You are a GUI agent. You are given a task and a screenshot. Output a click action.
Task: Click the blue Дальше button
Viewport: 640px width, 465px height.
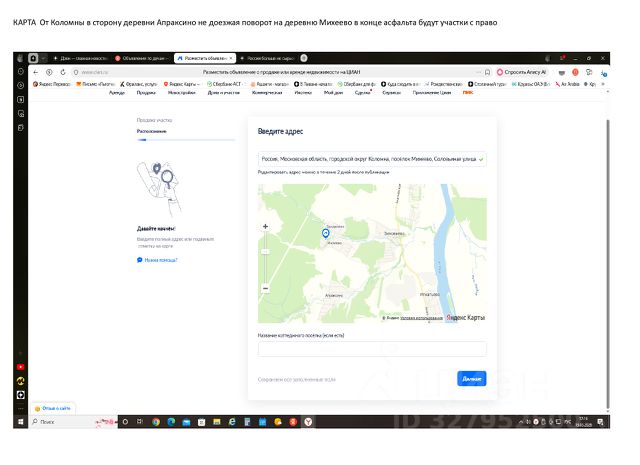pos(471,378)
